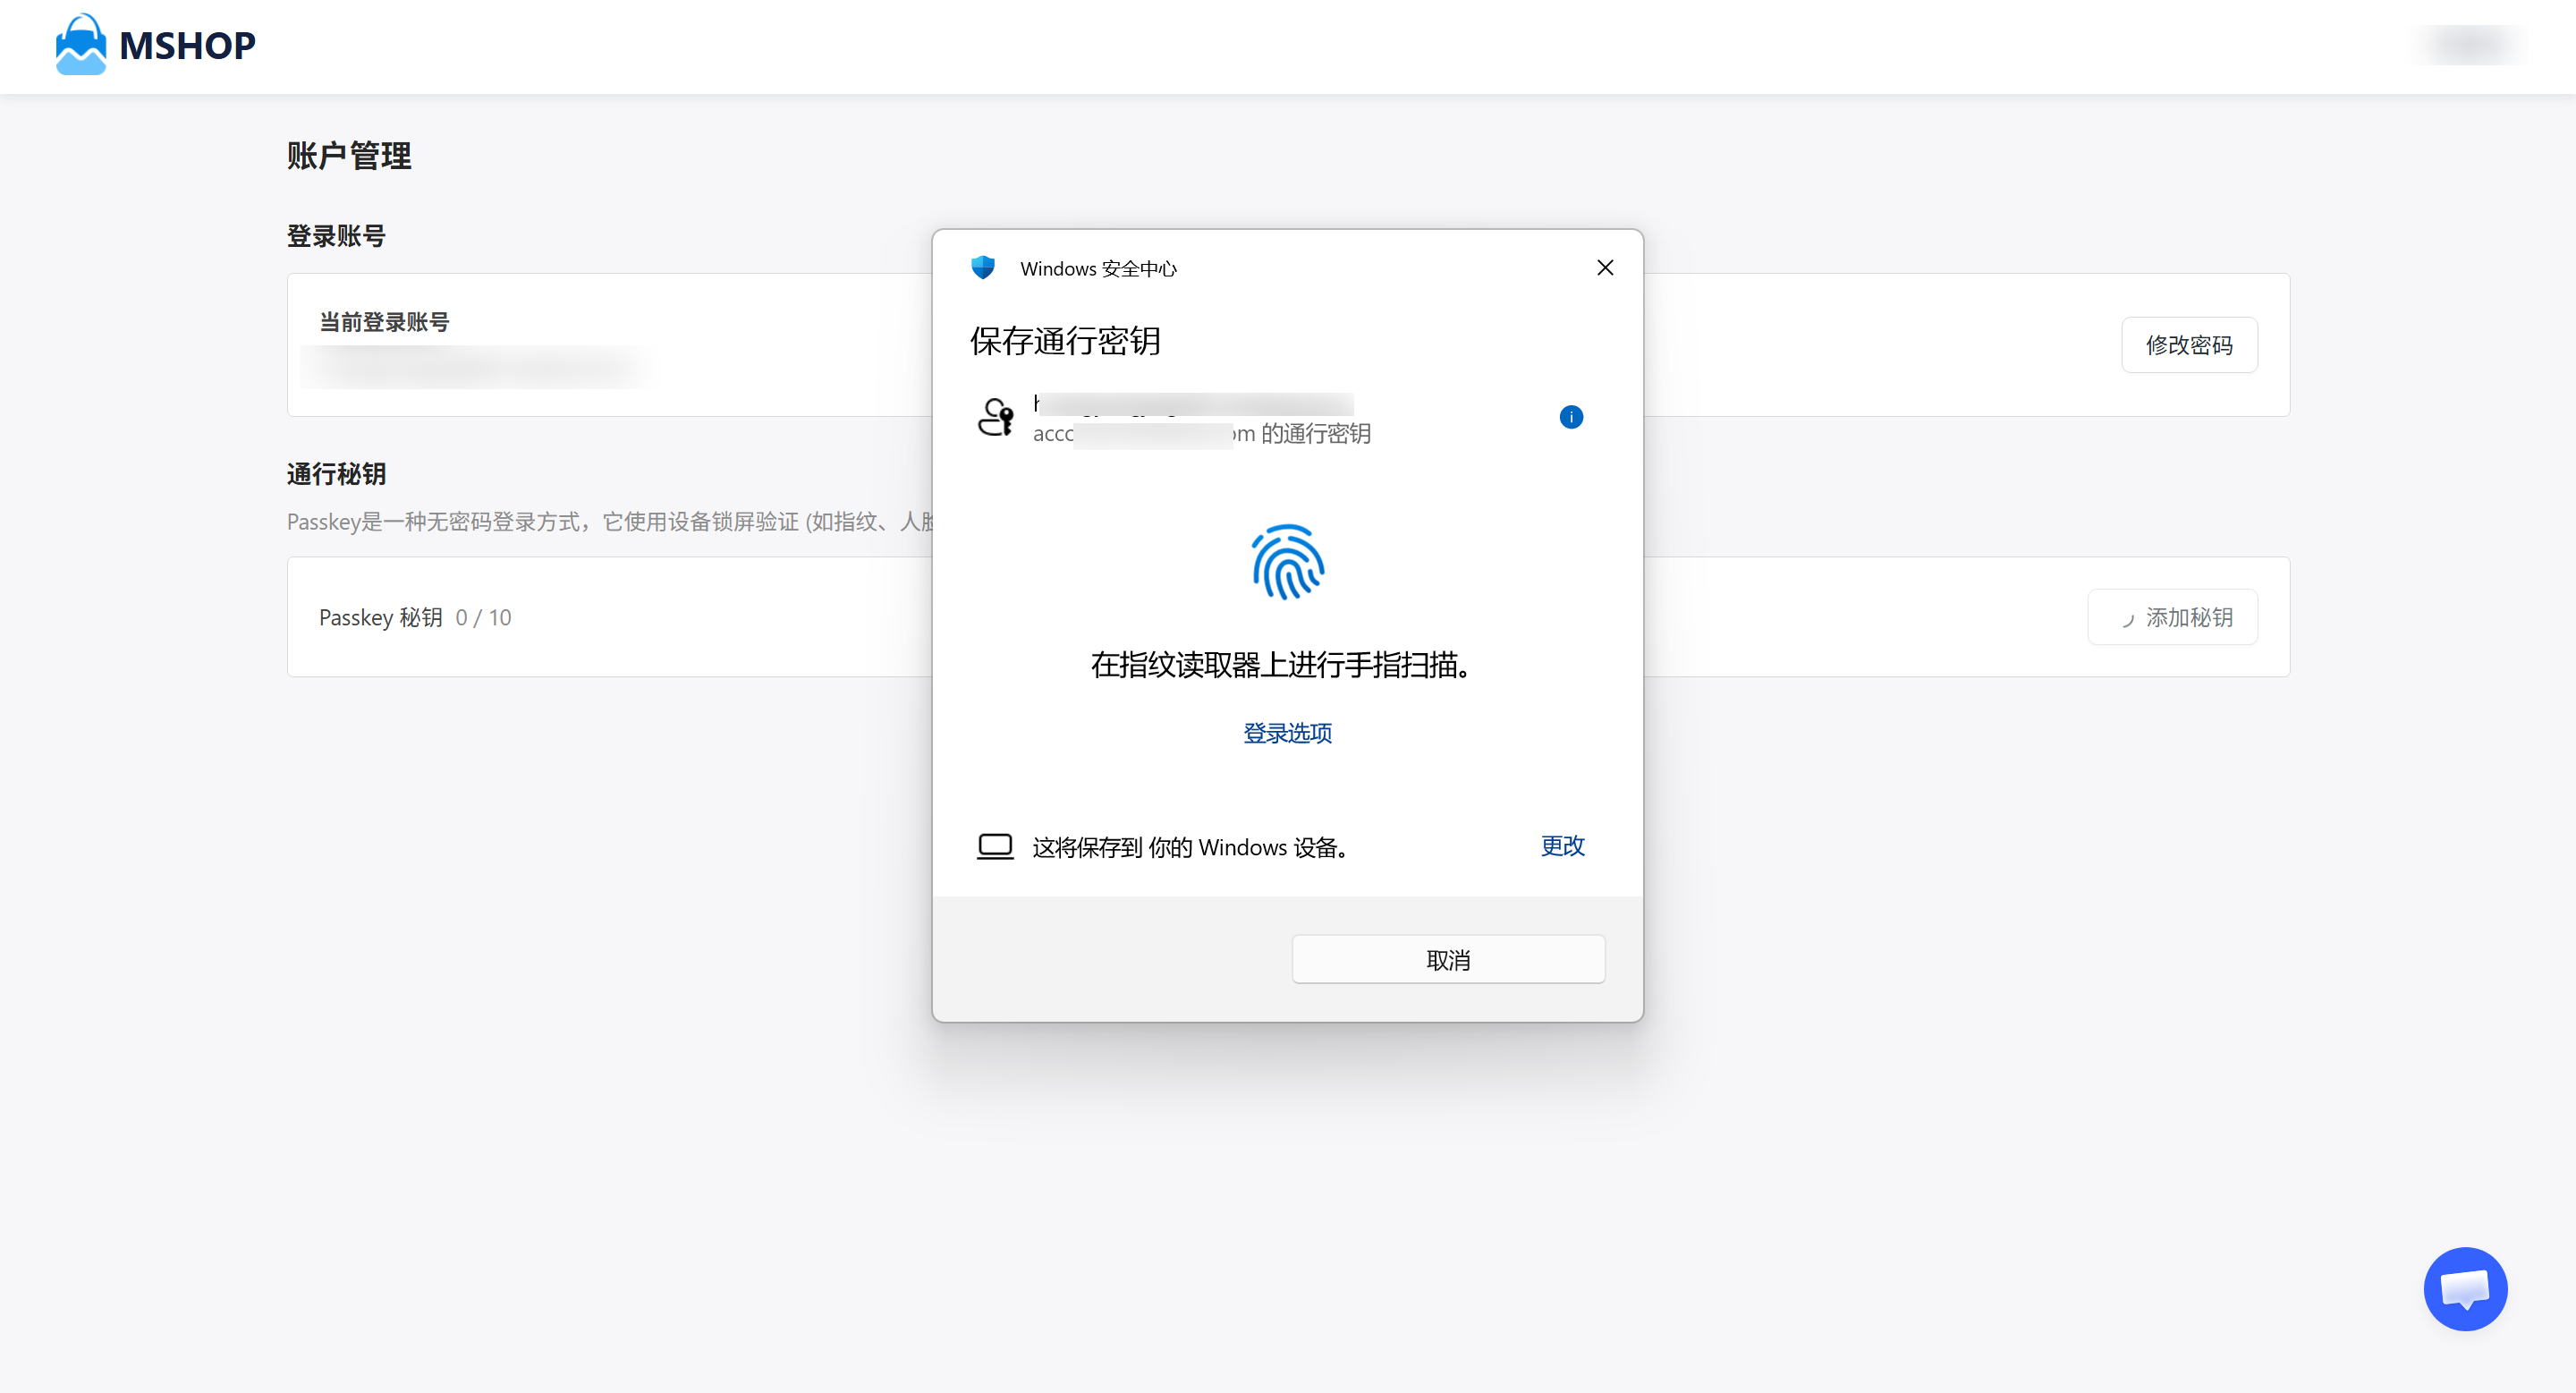
Task: Click 更改 to change save location
Action: click(x=1562, y=846)
